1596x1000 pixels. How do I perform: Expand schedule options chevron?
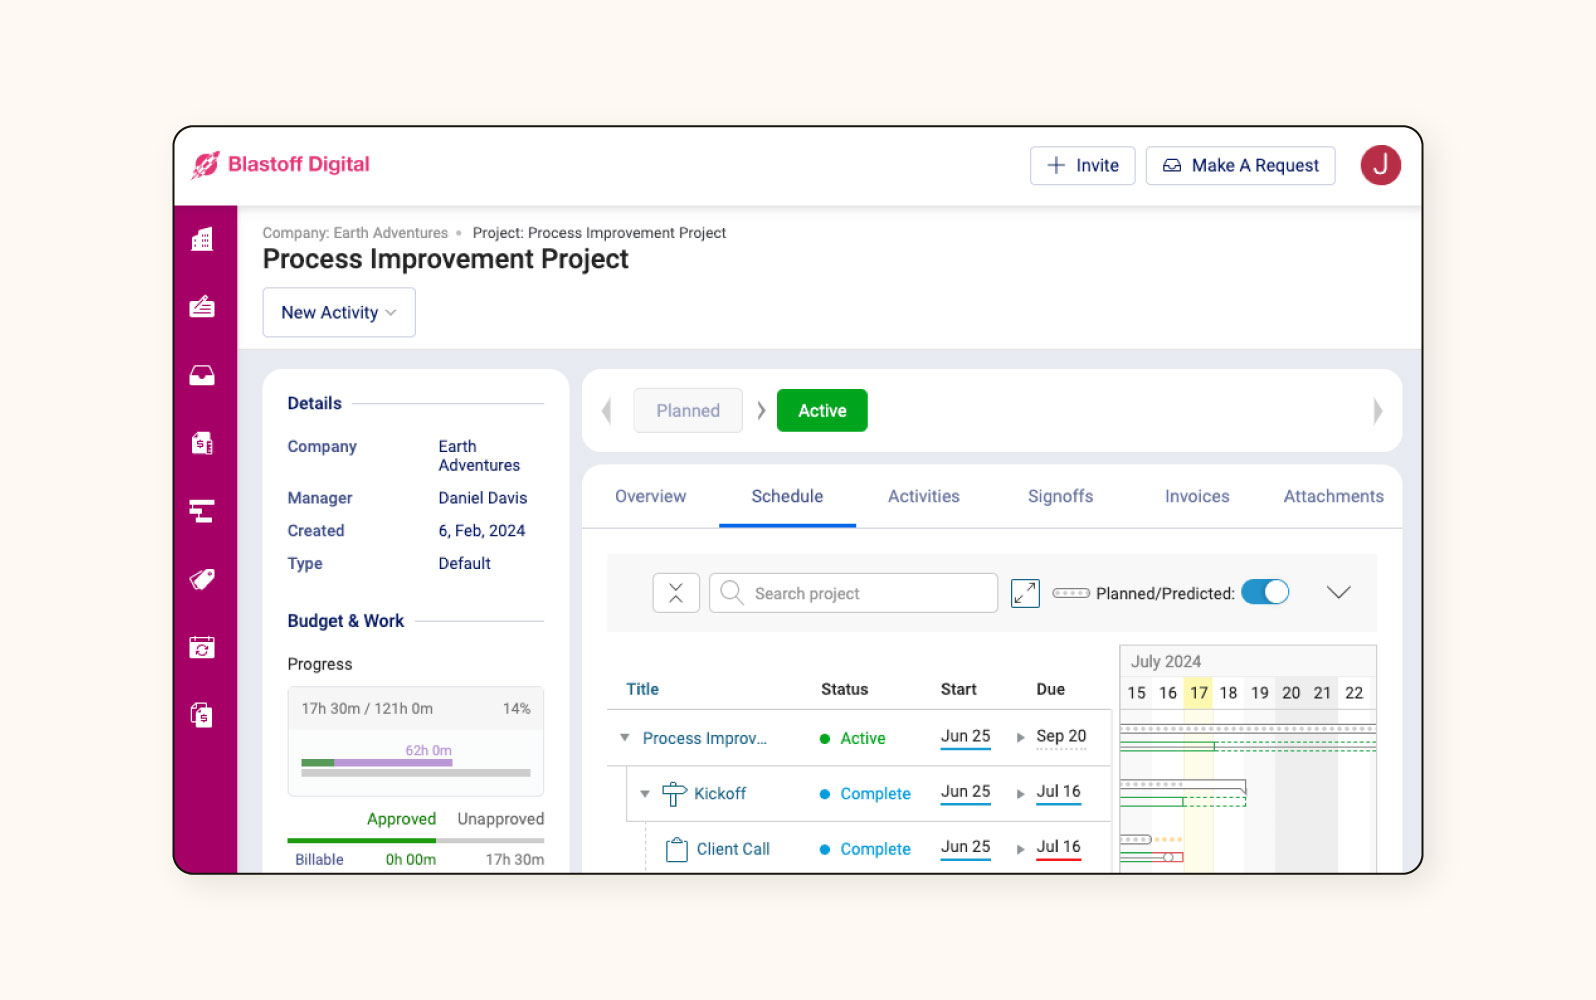[1338, 592]
